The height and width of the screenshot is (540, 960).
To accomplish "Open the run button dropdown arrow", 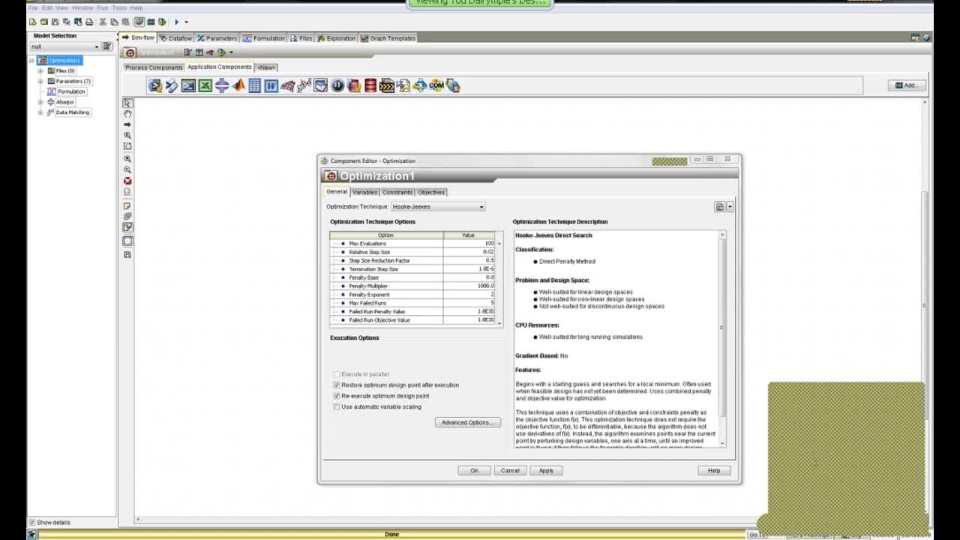I will (x=187, y=22).
